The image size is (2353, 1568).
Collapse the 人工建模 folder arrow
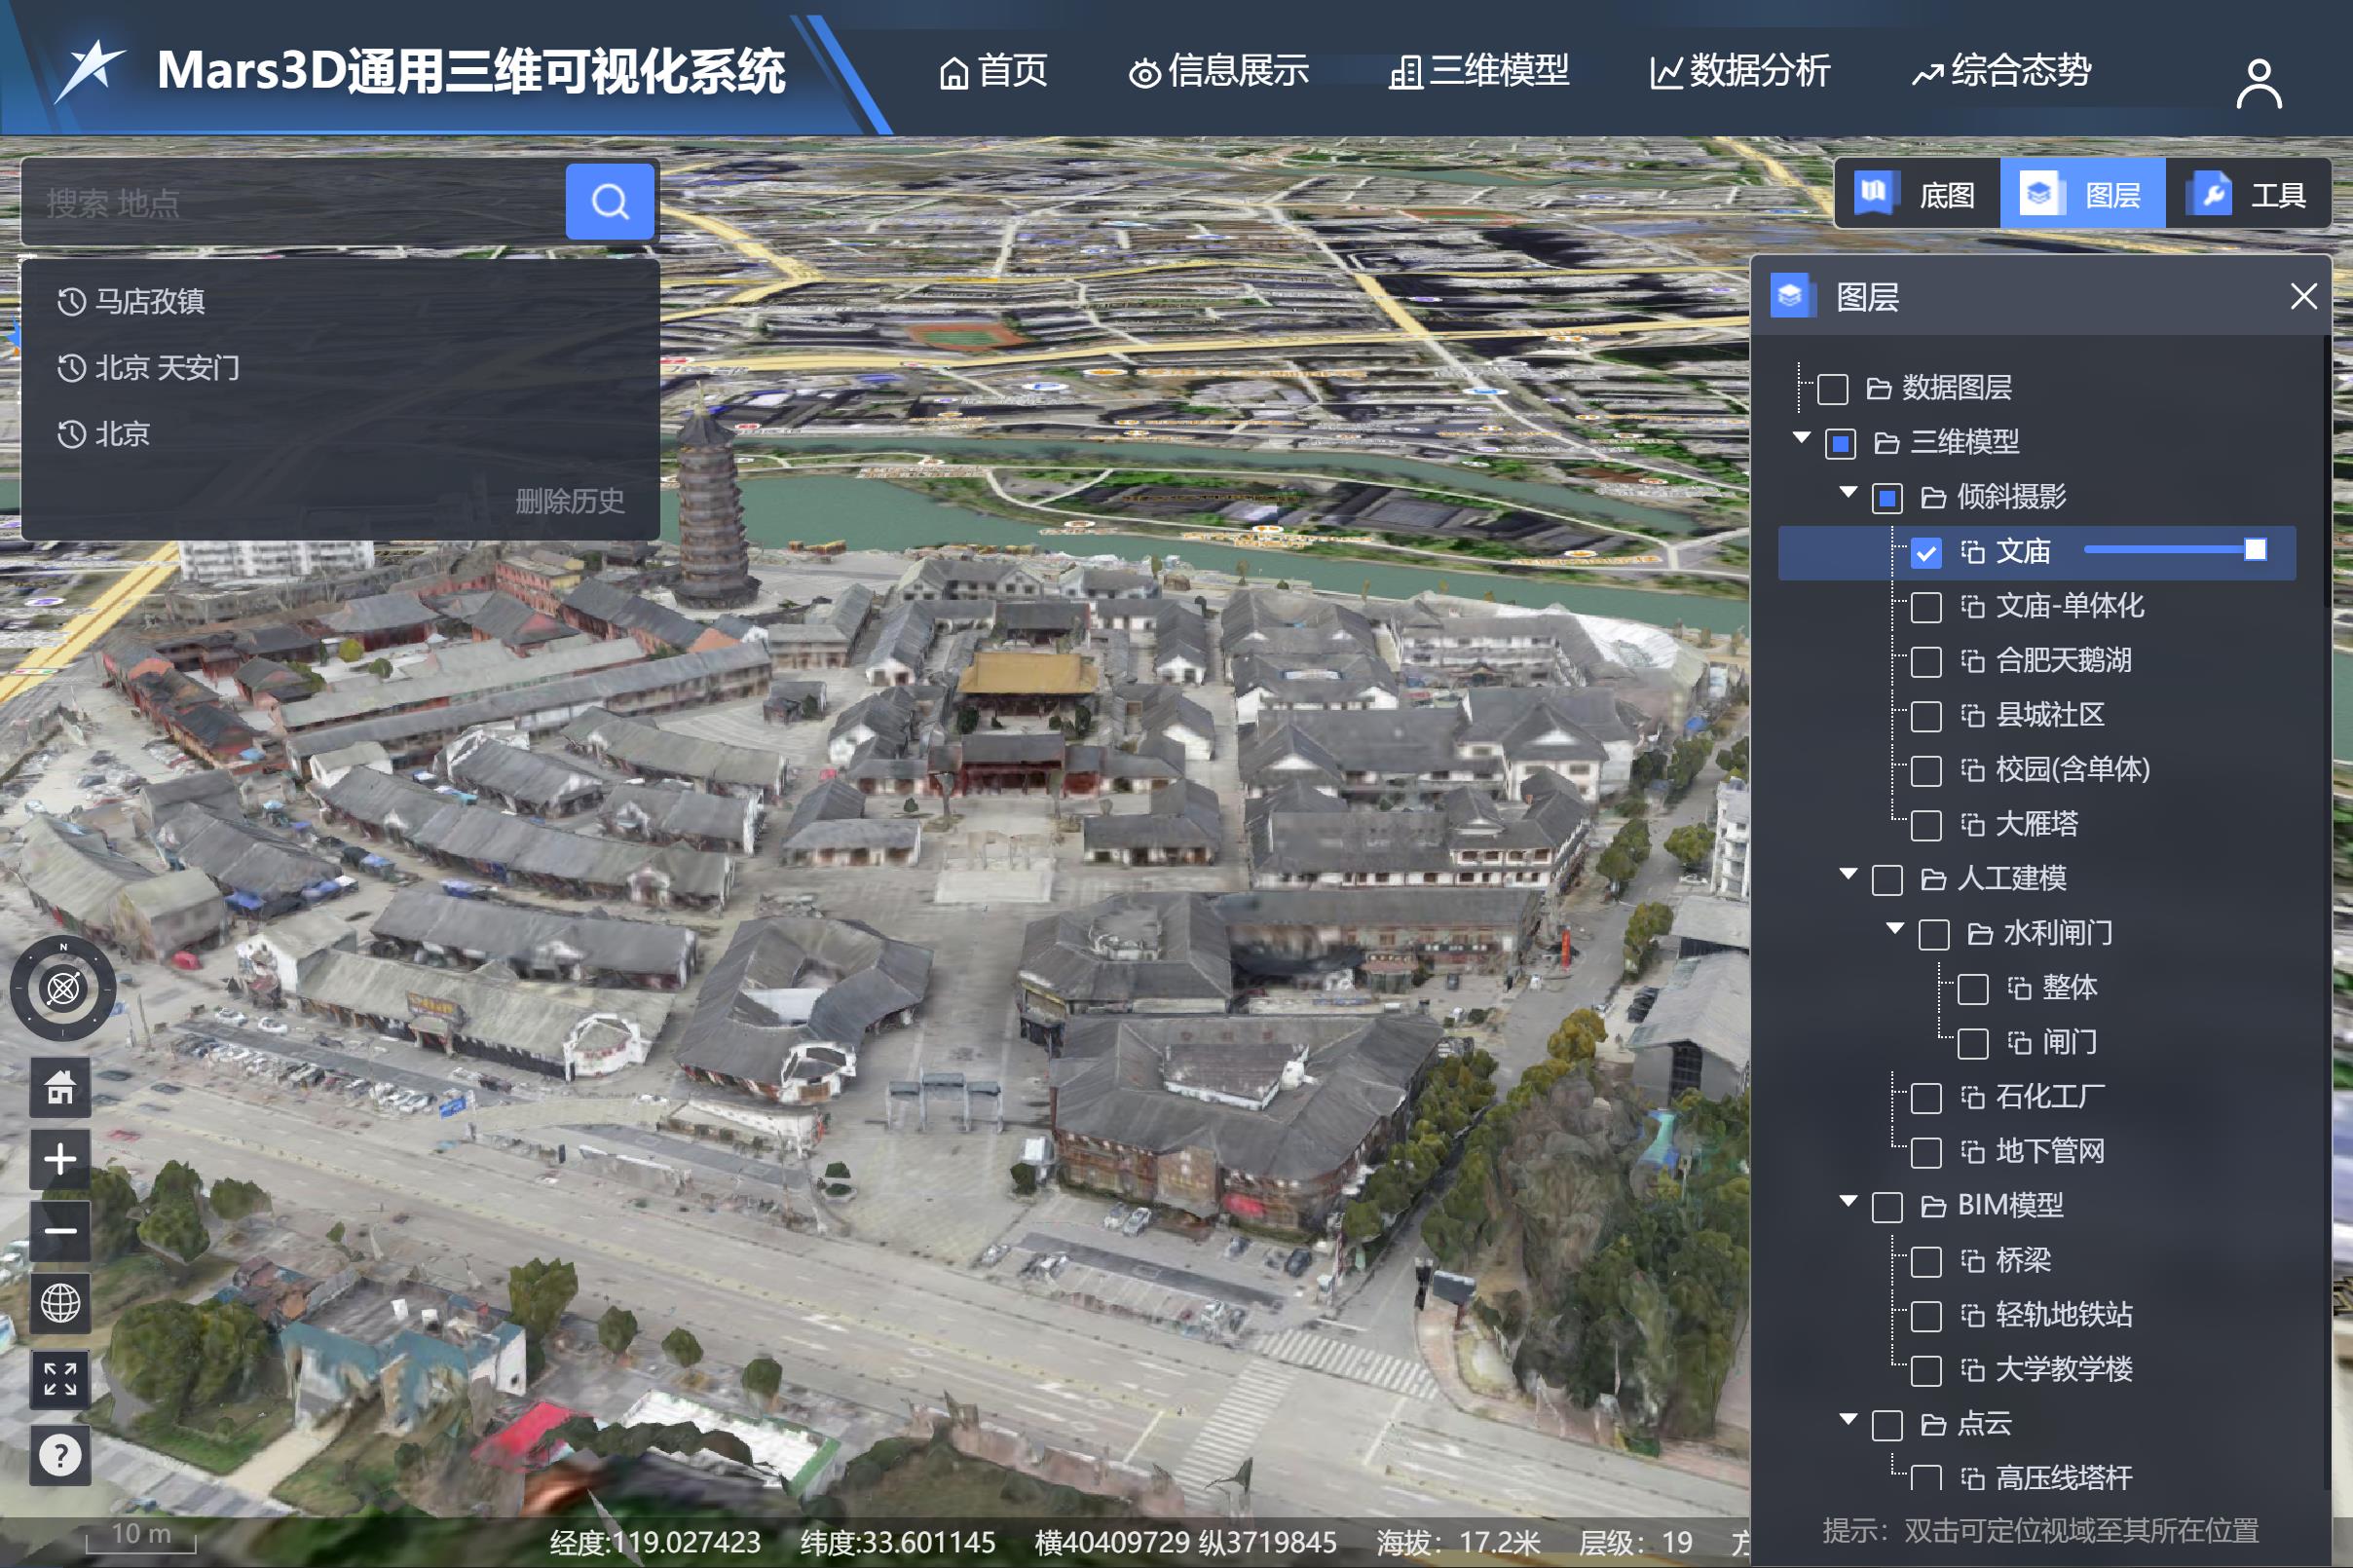[x=1848, y=875]
